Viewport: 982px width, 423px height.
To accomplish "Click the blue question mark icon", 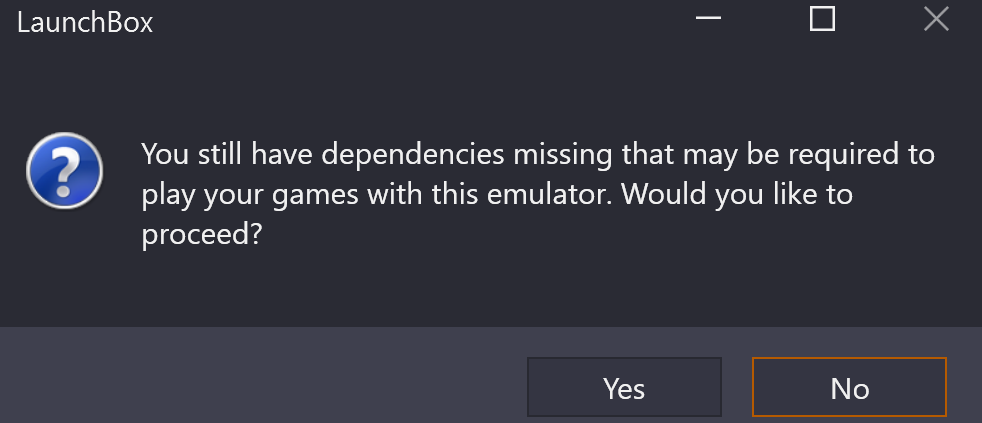I will coord(65,171).
